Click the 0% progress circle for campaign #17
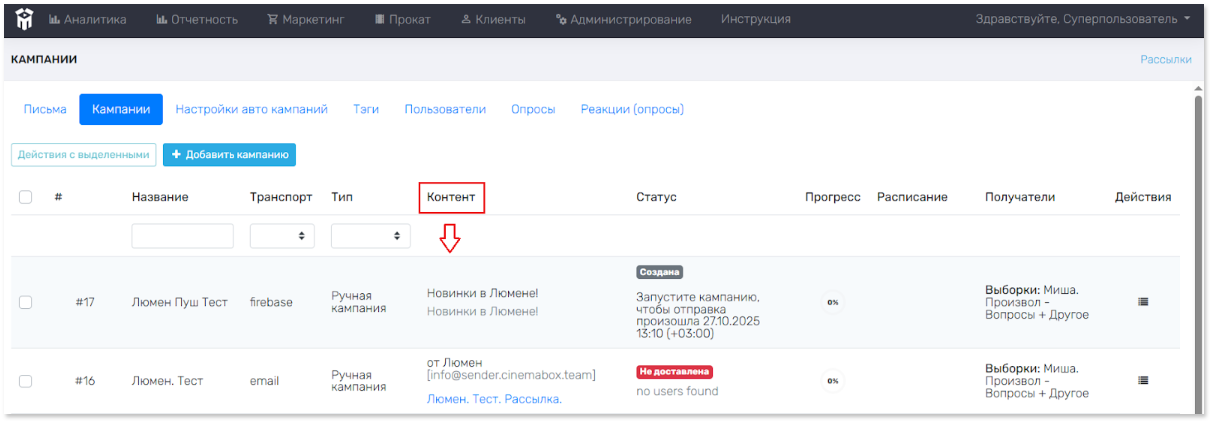Image resolution: width=1210 pixels, height=421 pixels. click(832, 302)
